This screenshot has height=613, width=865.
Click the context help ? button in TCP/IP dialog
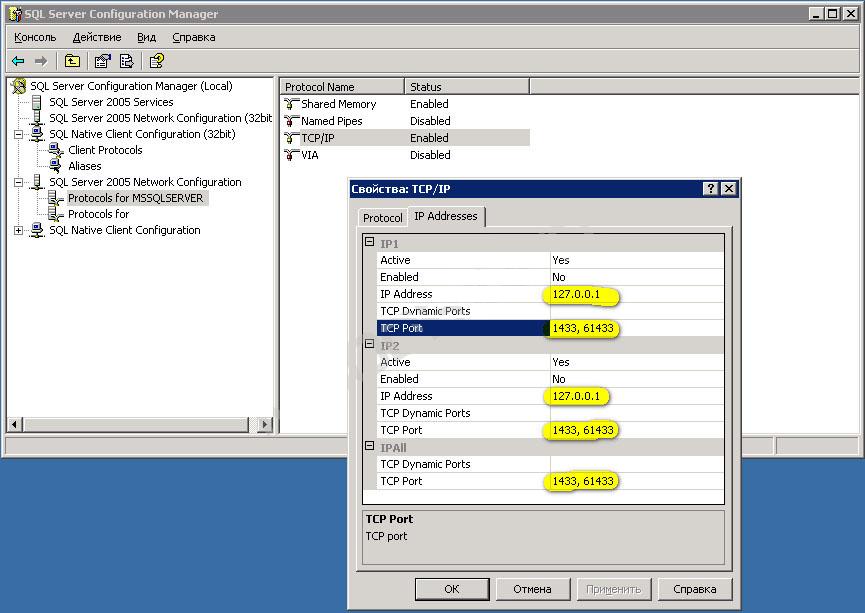coord(711,189)
